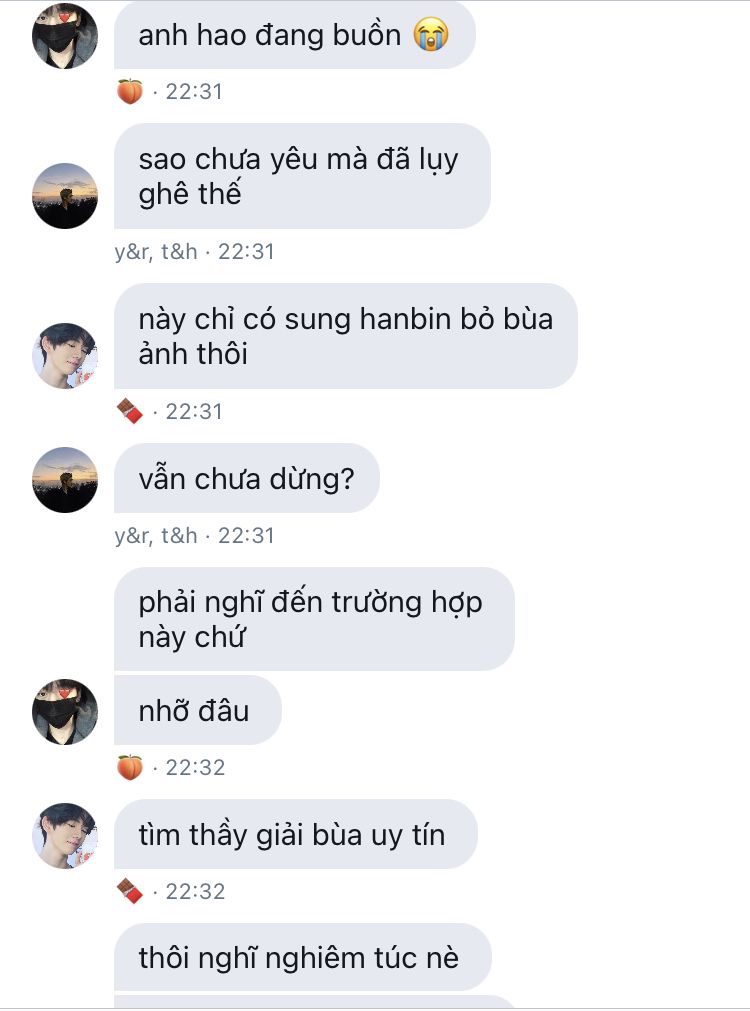The image size is (750, 1011).
Task: Select the 'nhỡ đâu' message bubble
Action: tap(198, 710)
